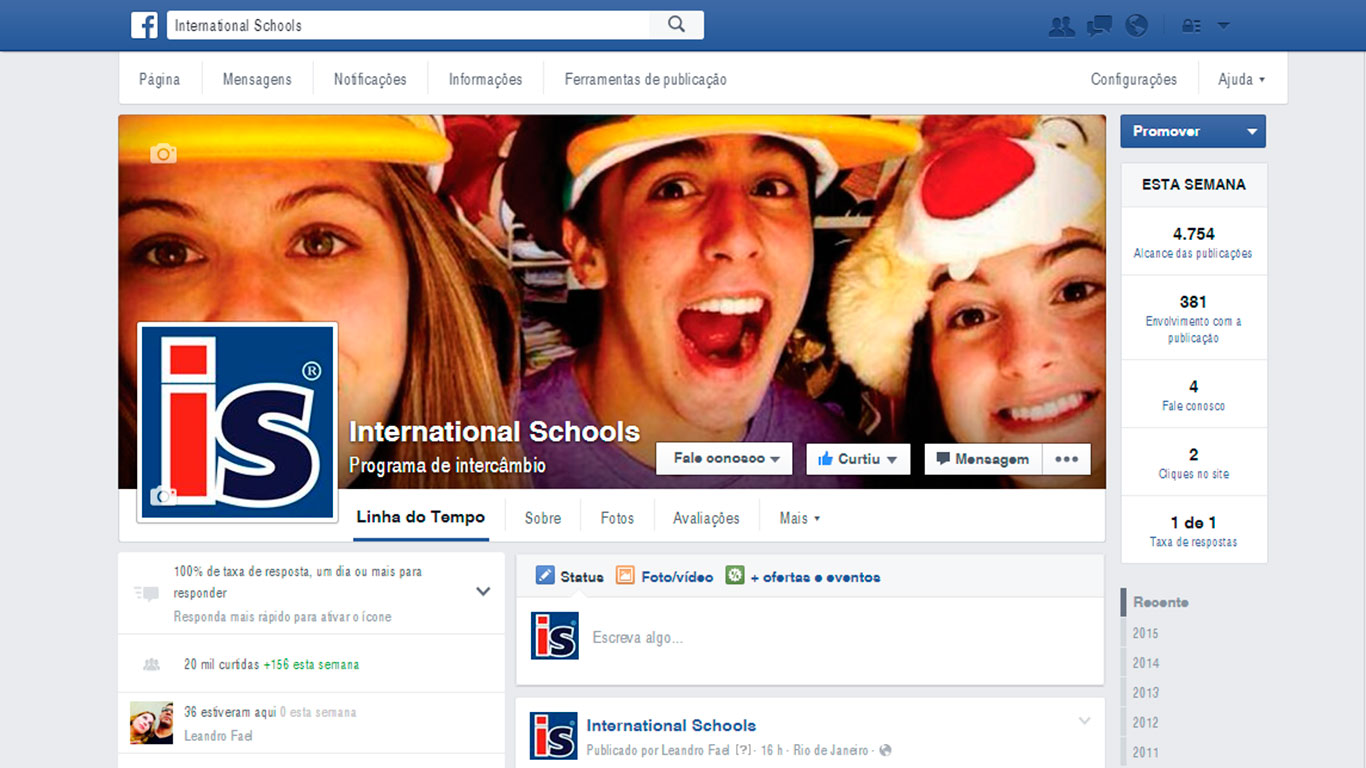Click the Facebook logo in the top bar
Image resolution: width=1366 pixels, height=768 pixels.
coord(144,25)
